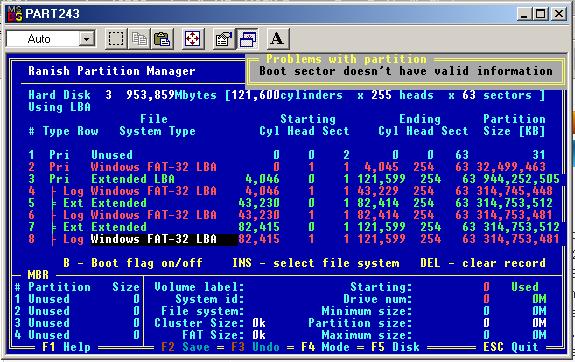Screen dimensions: 575x362
Task: Click 'Volume label:' field label
Action: click(x=199, y=287)
